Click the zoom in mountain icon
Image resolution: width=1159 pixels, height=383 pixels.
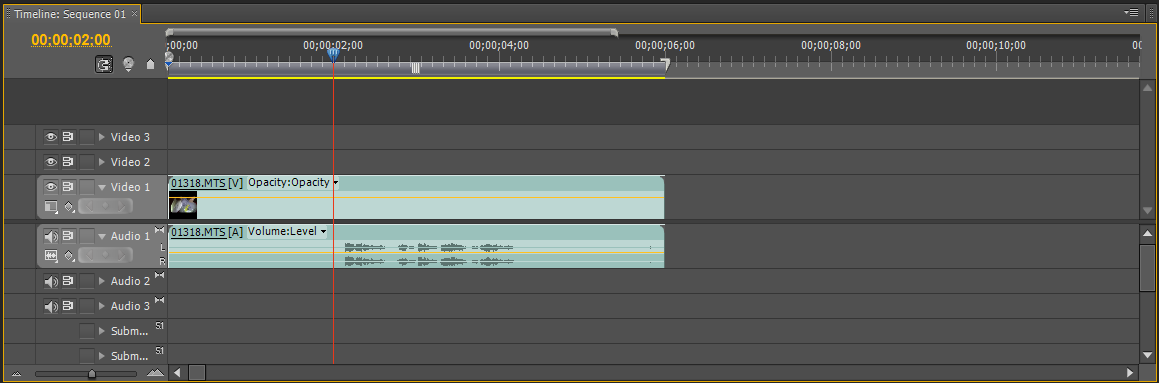click(155, 373)
